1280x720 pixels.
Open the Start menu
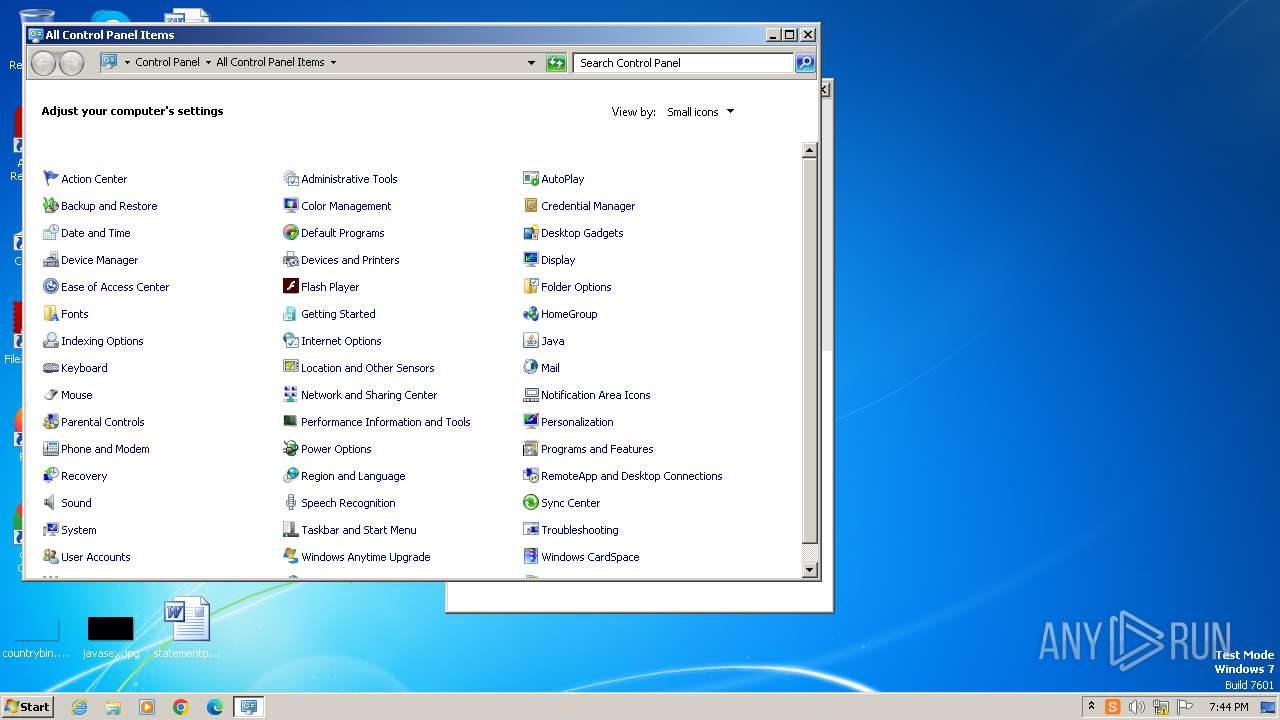27,706
